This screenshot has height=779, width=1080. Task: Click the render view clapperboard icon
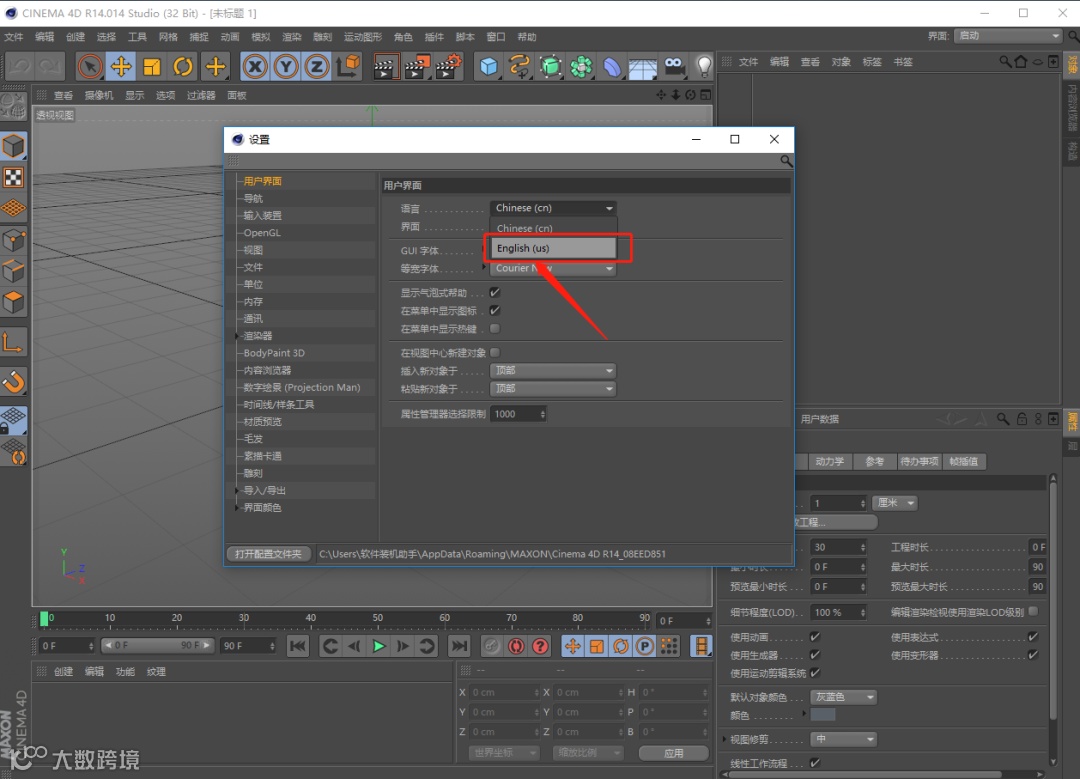click(386, 67)
